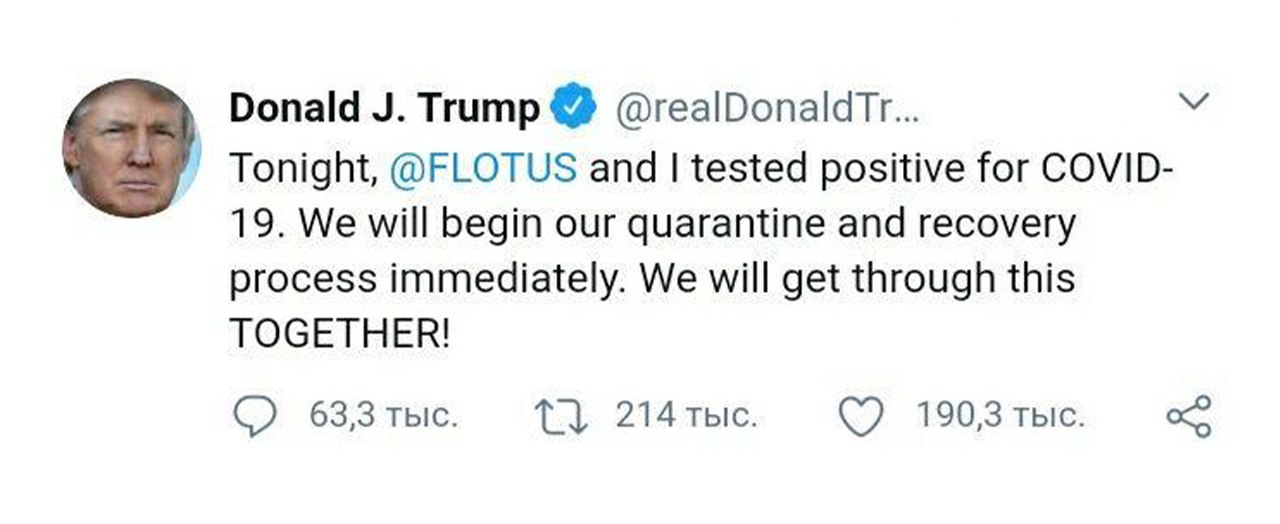Click the retweet arrows icon
The image size is (1280, 524).
564,415
